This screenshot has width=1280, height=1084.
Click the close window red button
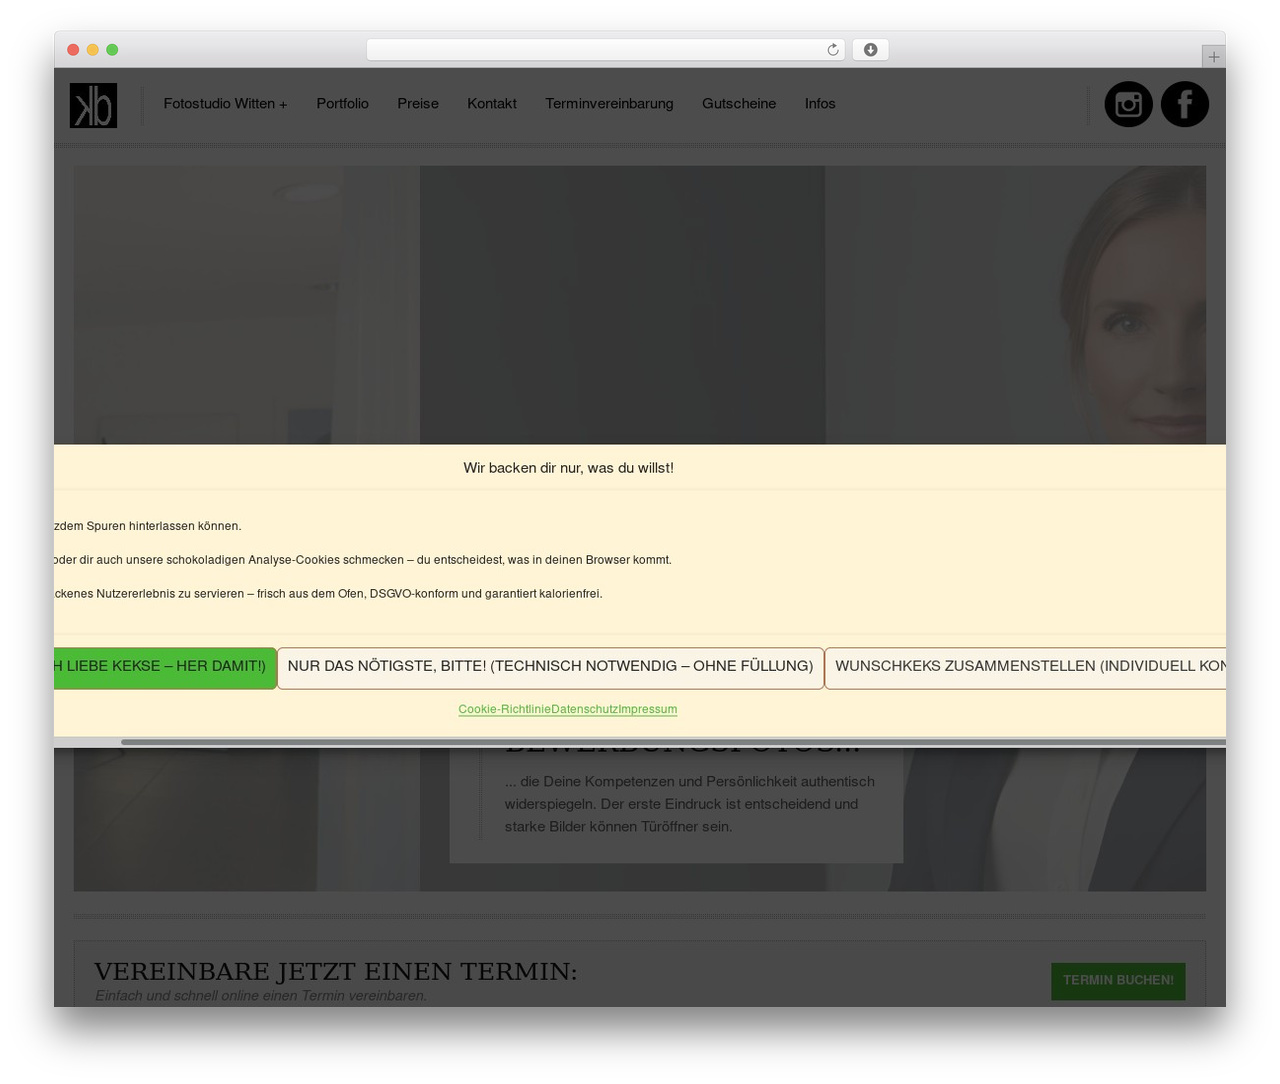pos(73,50)
